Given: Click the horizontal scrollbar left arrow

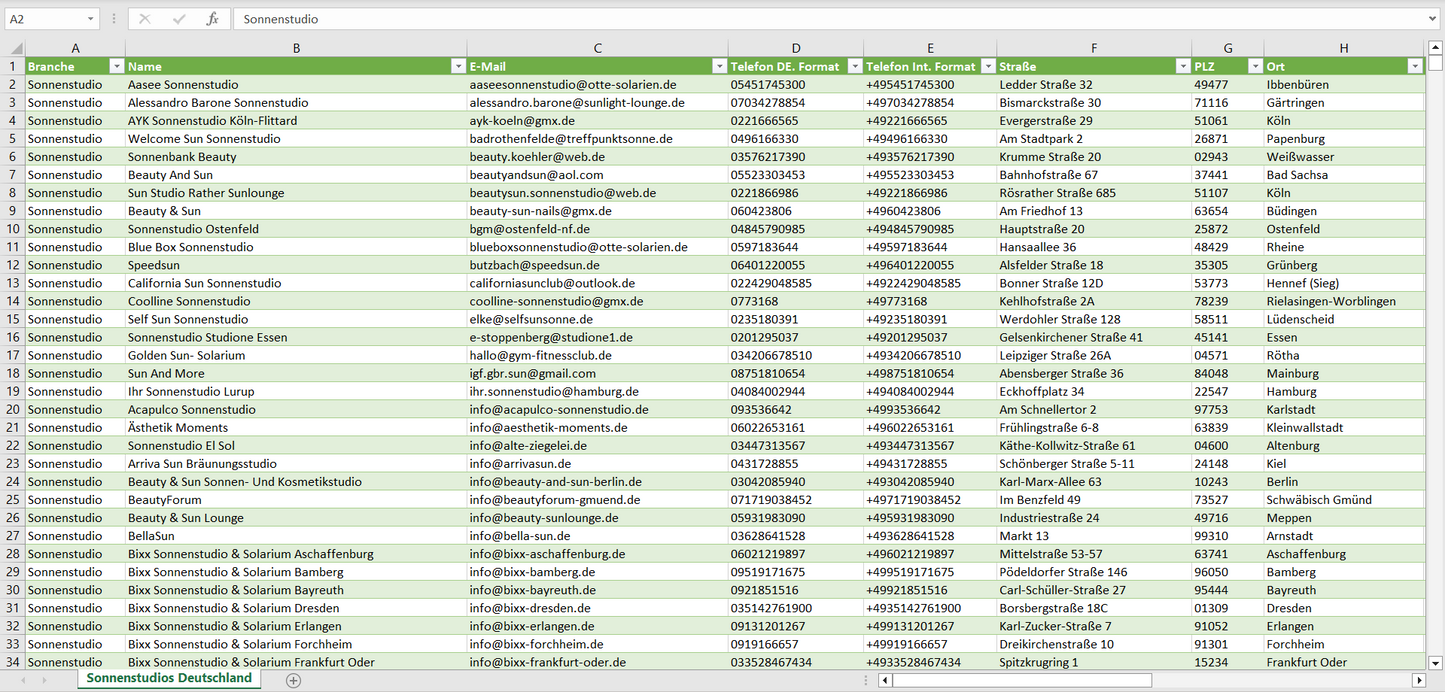Looking at the screenshot, I should pyautogui.click(x=884, y=680).
